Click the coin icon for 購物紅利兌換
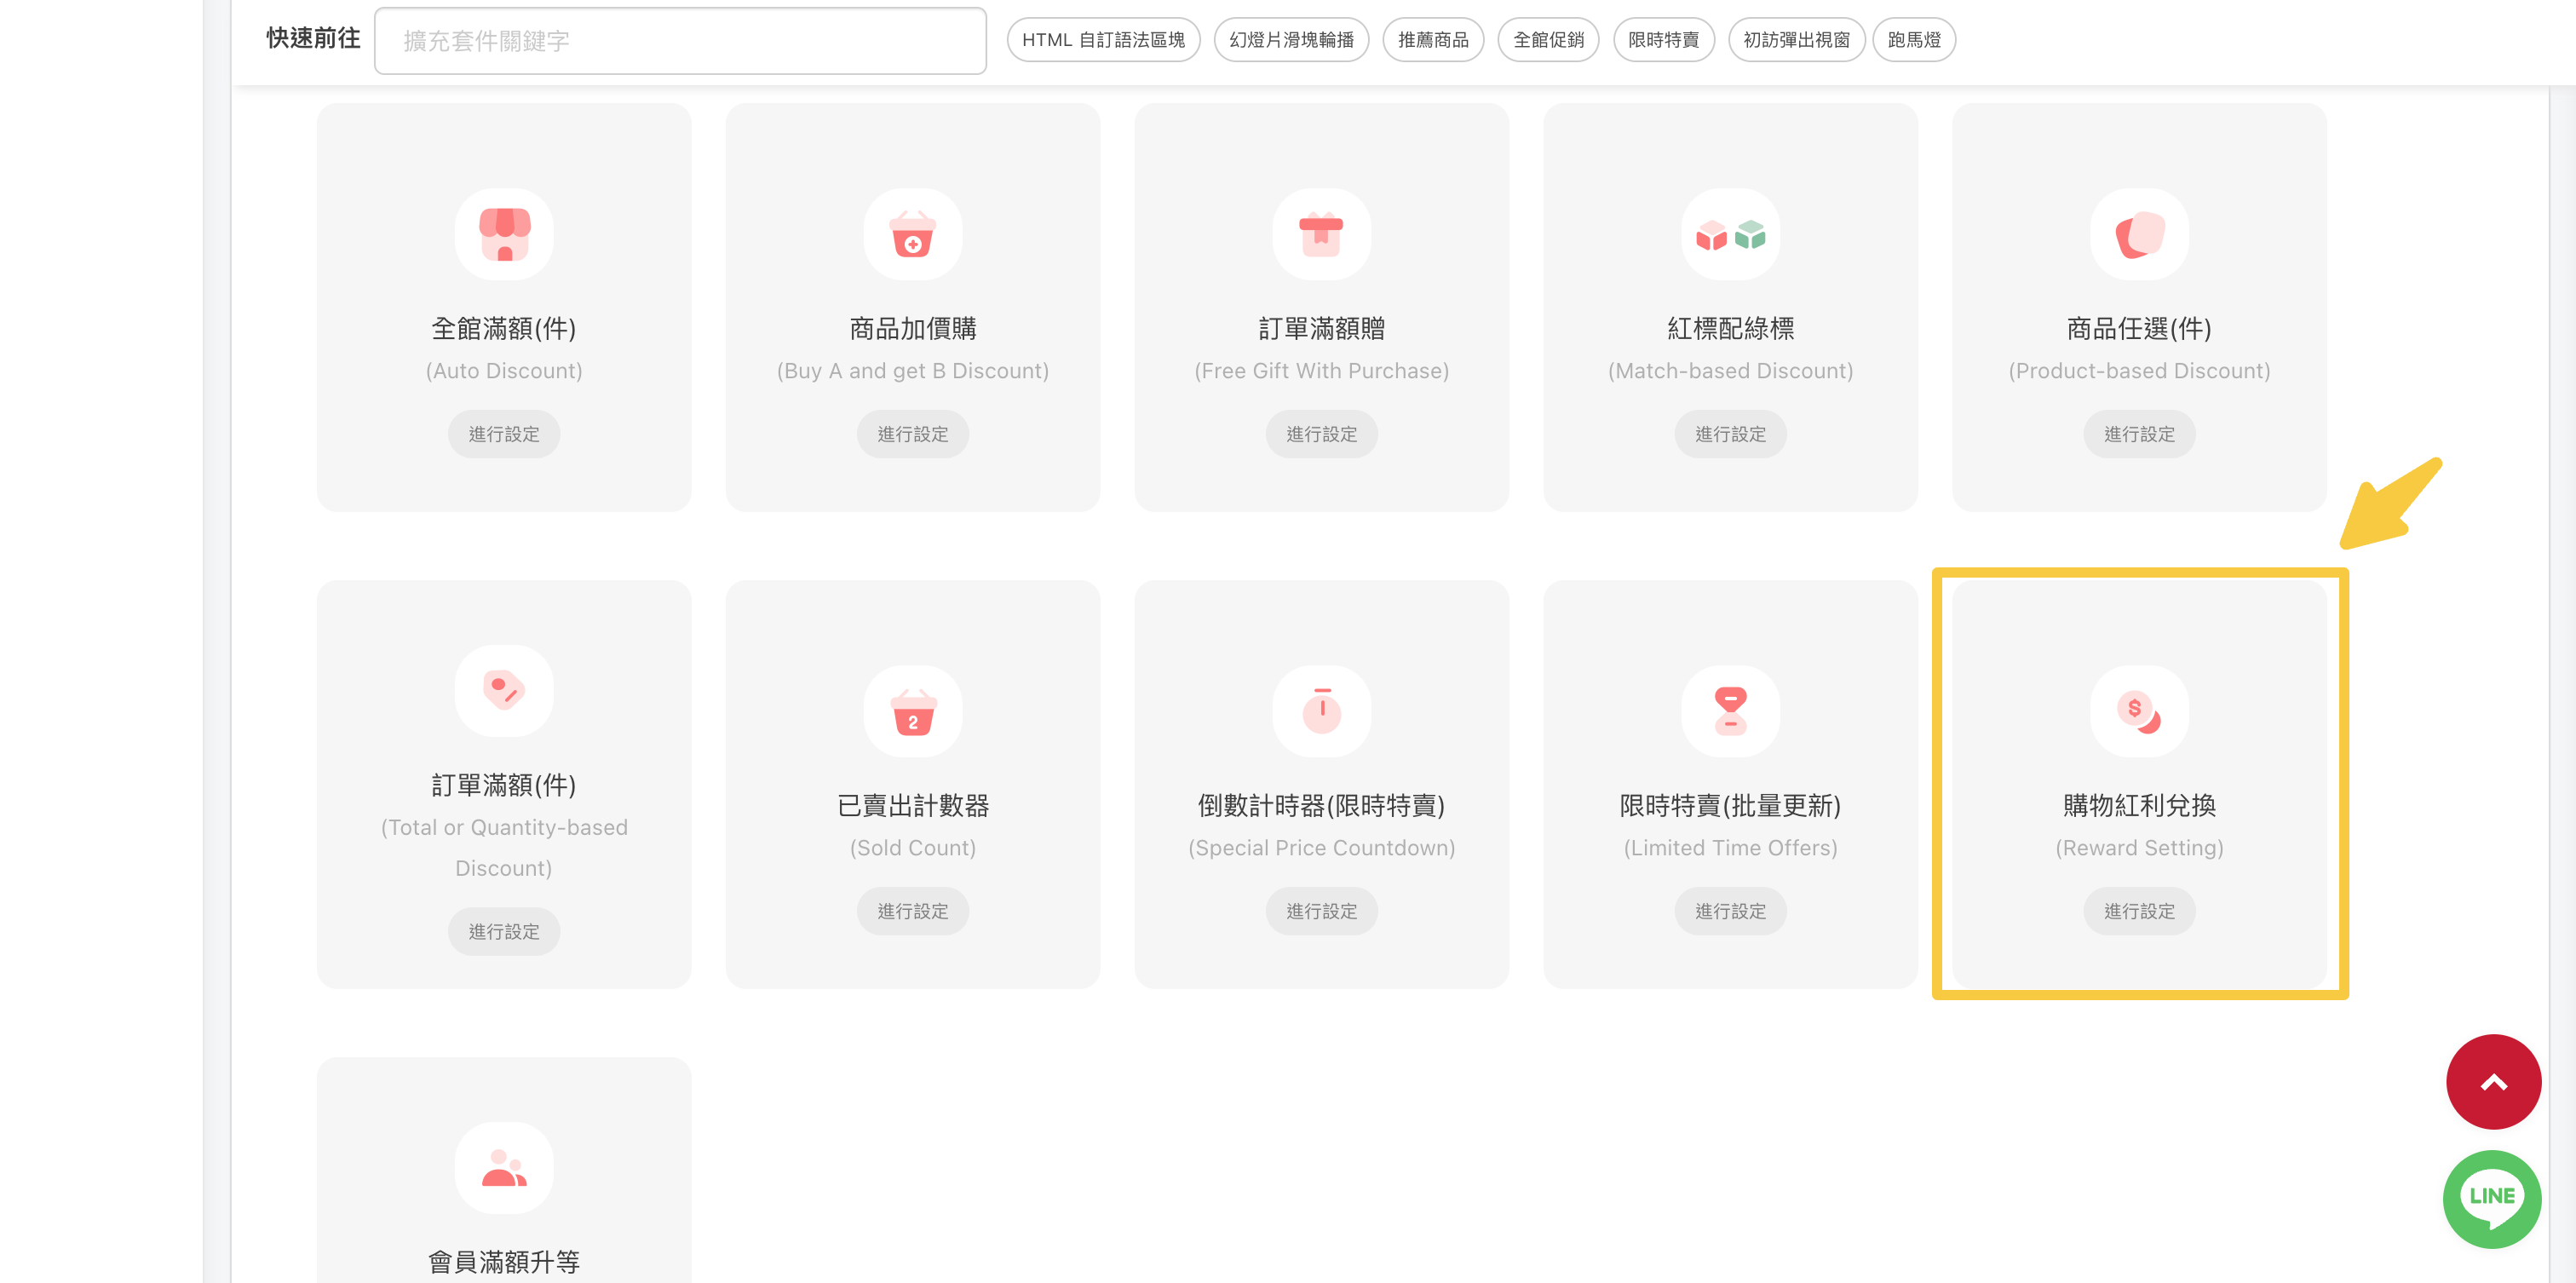Image resolution: width=2576 pixels, height=1283 pixels. (2139, 711)
